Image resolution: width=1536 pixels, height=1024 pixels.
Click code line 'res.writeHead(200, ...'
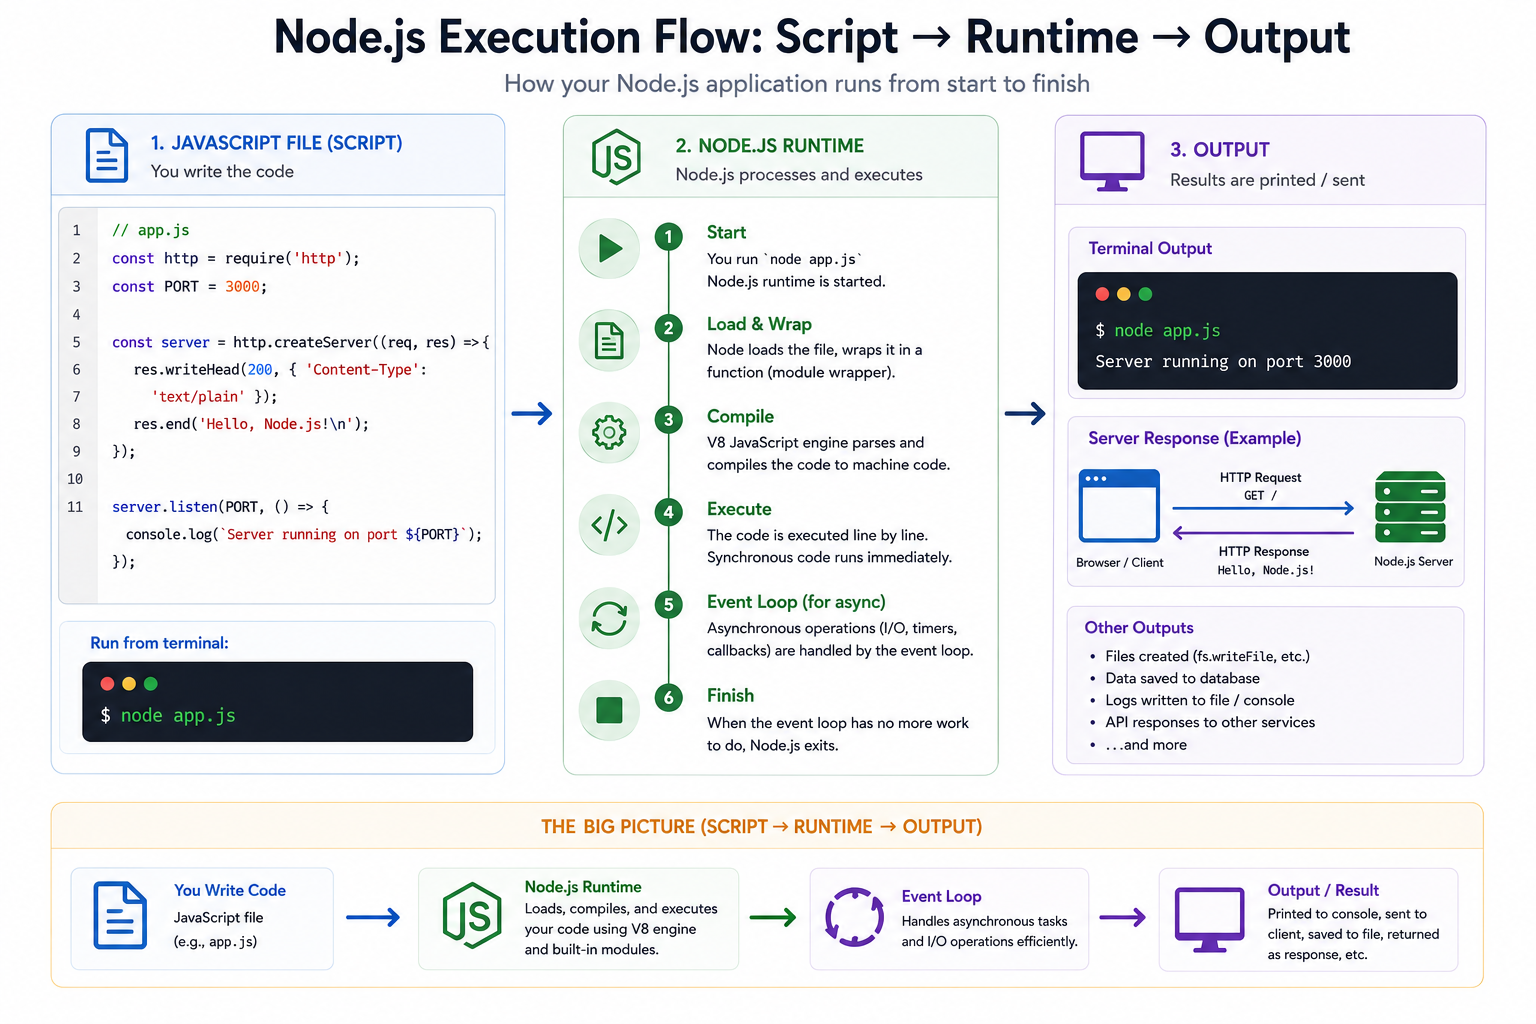280,370
